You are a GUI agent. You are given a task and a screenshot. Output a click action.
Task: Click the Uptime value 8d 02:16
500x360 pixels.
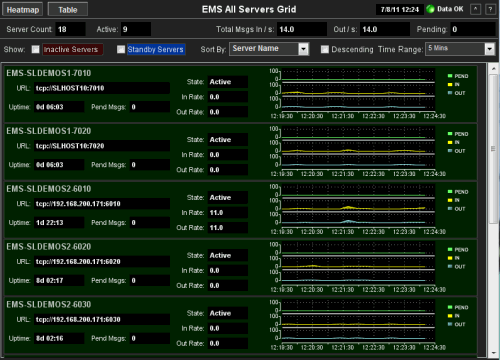(x=59, y=338)
